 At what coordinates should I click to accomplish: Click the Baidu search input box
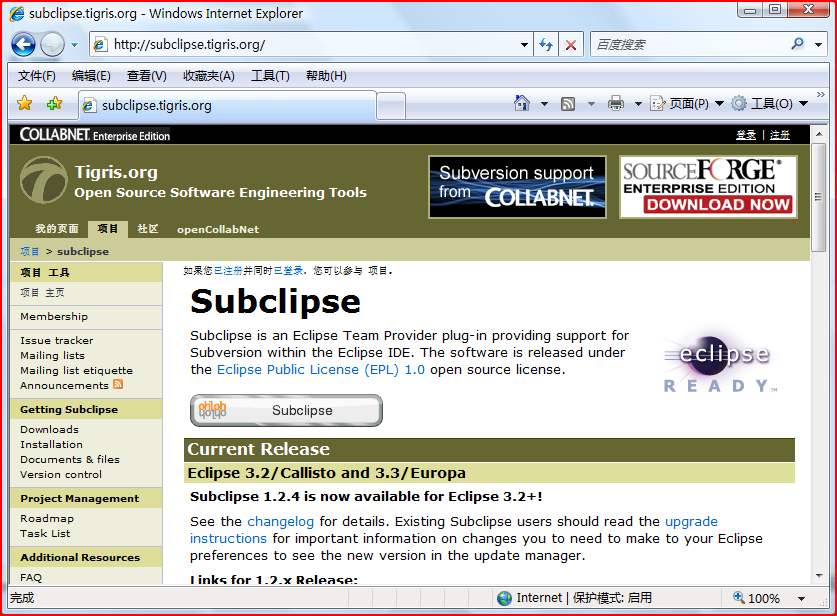pos(691,44)
